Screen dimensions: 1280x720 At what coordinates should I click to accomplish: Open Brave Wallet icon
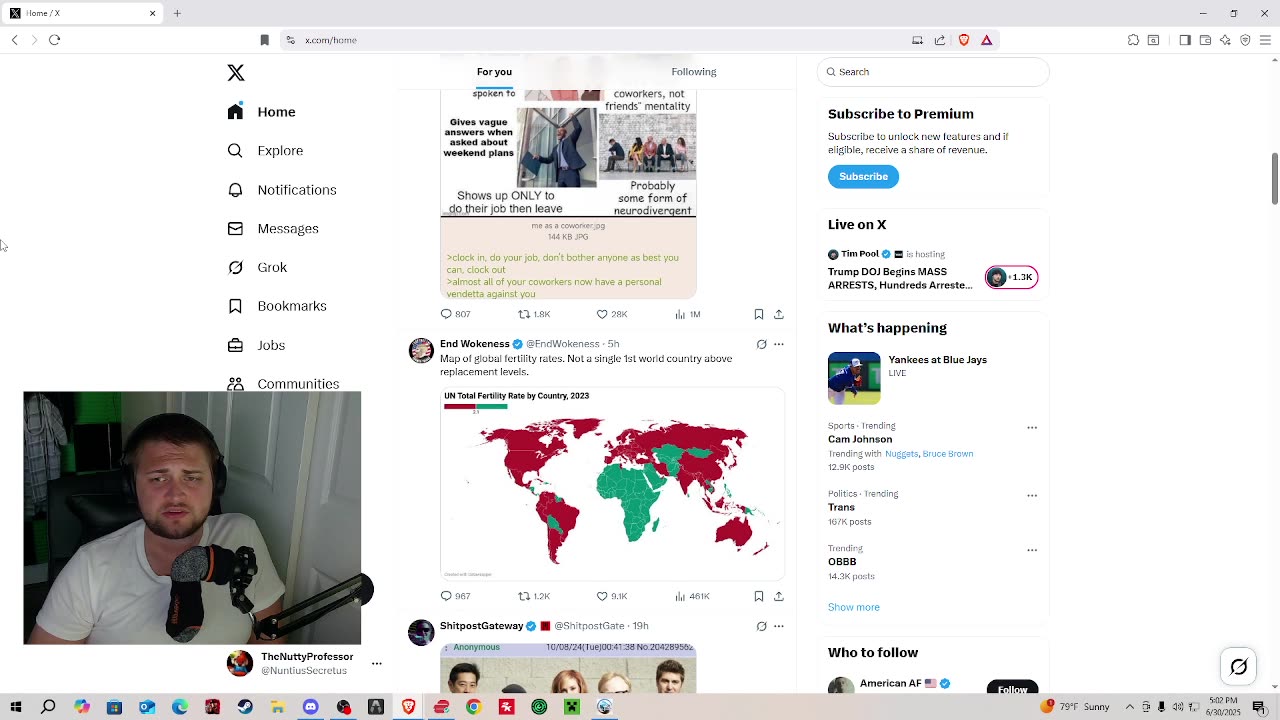[x=1205, y=40]
